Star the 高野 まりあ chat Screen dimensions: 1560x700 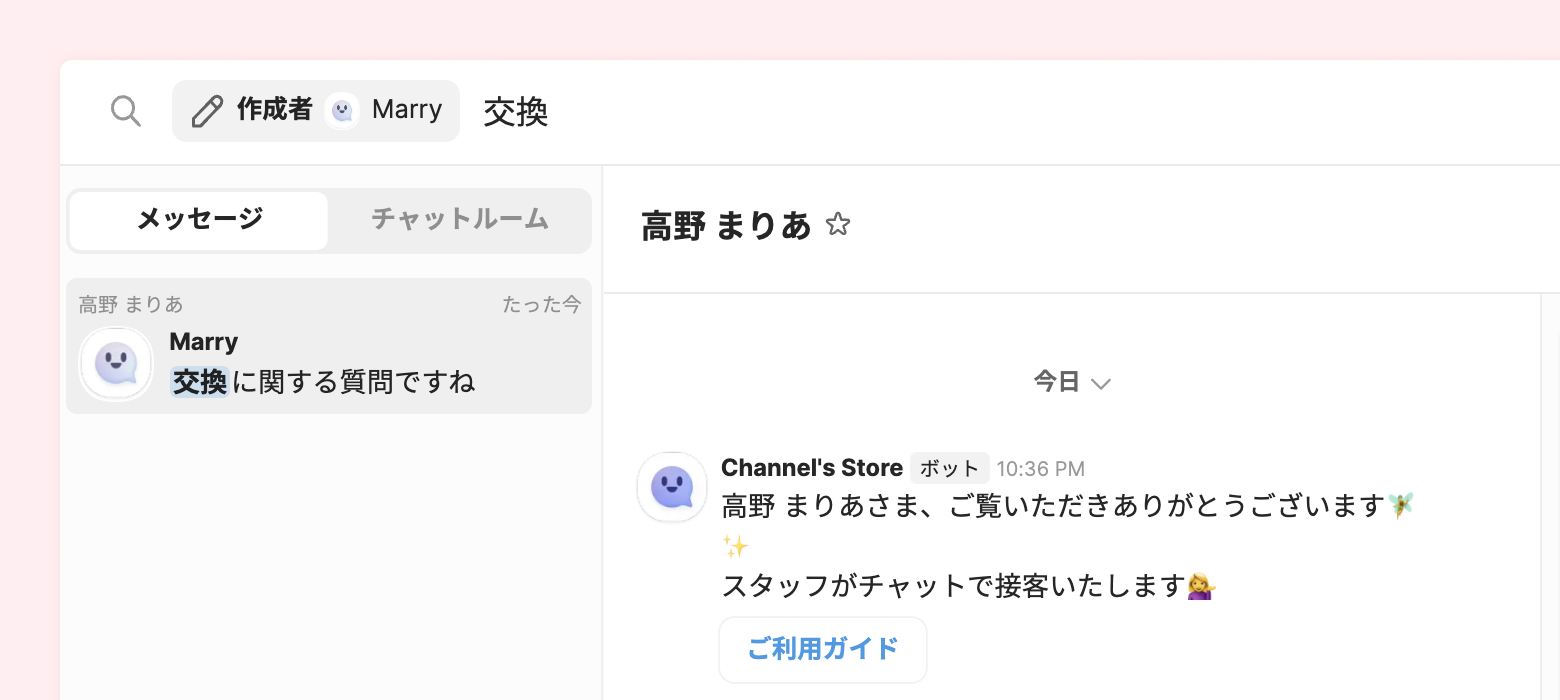coord(838,225)
